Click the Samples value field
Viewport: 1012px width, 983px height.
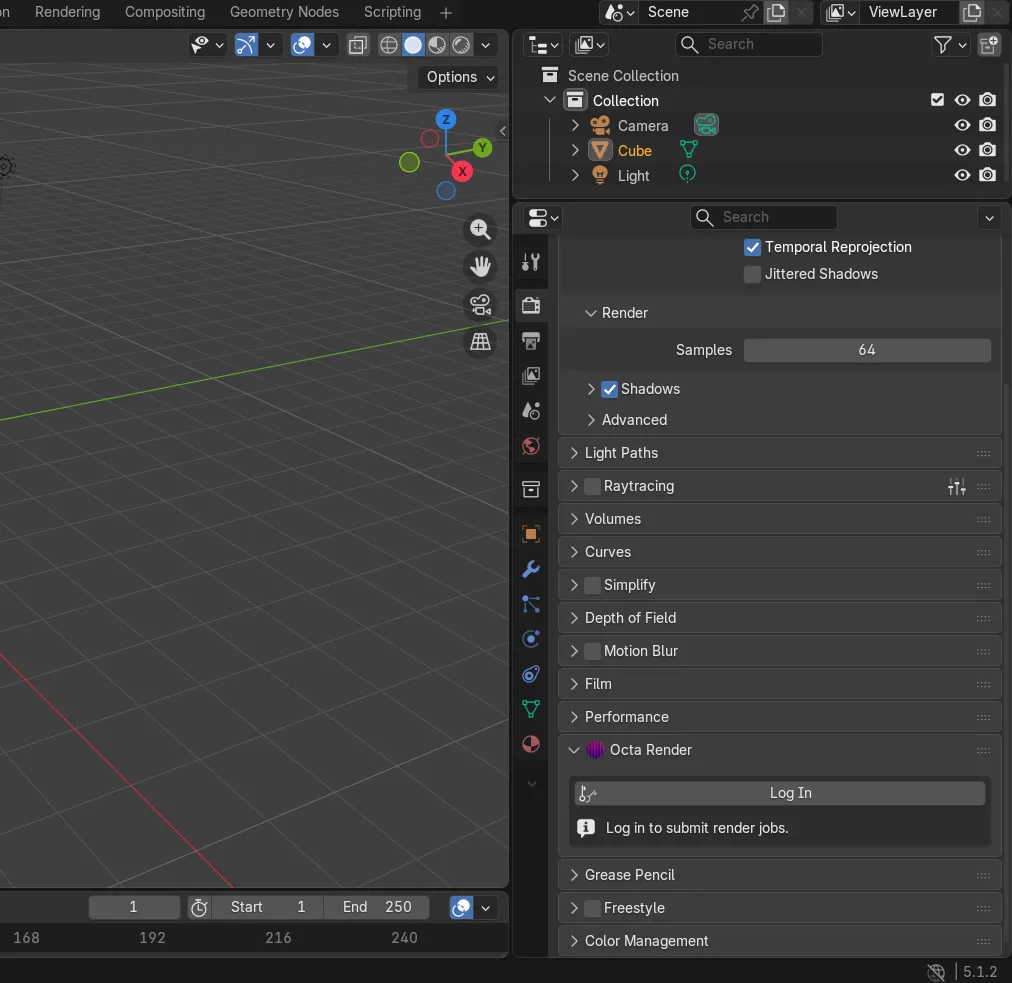(867, 350)
